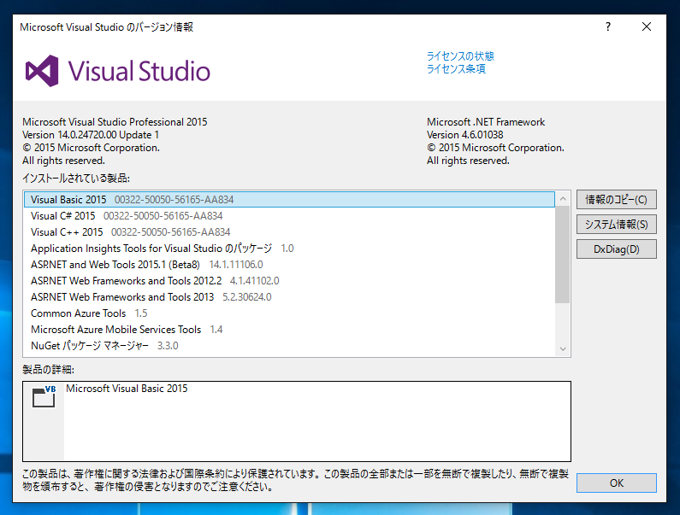Click the 情報のコピー(C) button
680x515 pixels.
616,199
